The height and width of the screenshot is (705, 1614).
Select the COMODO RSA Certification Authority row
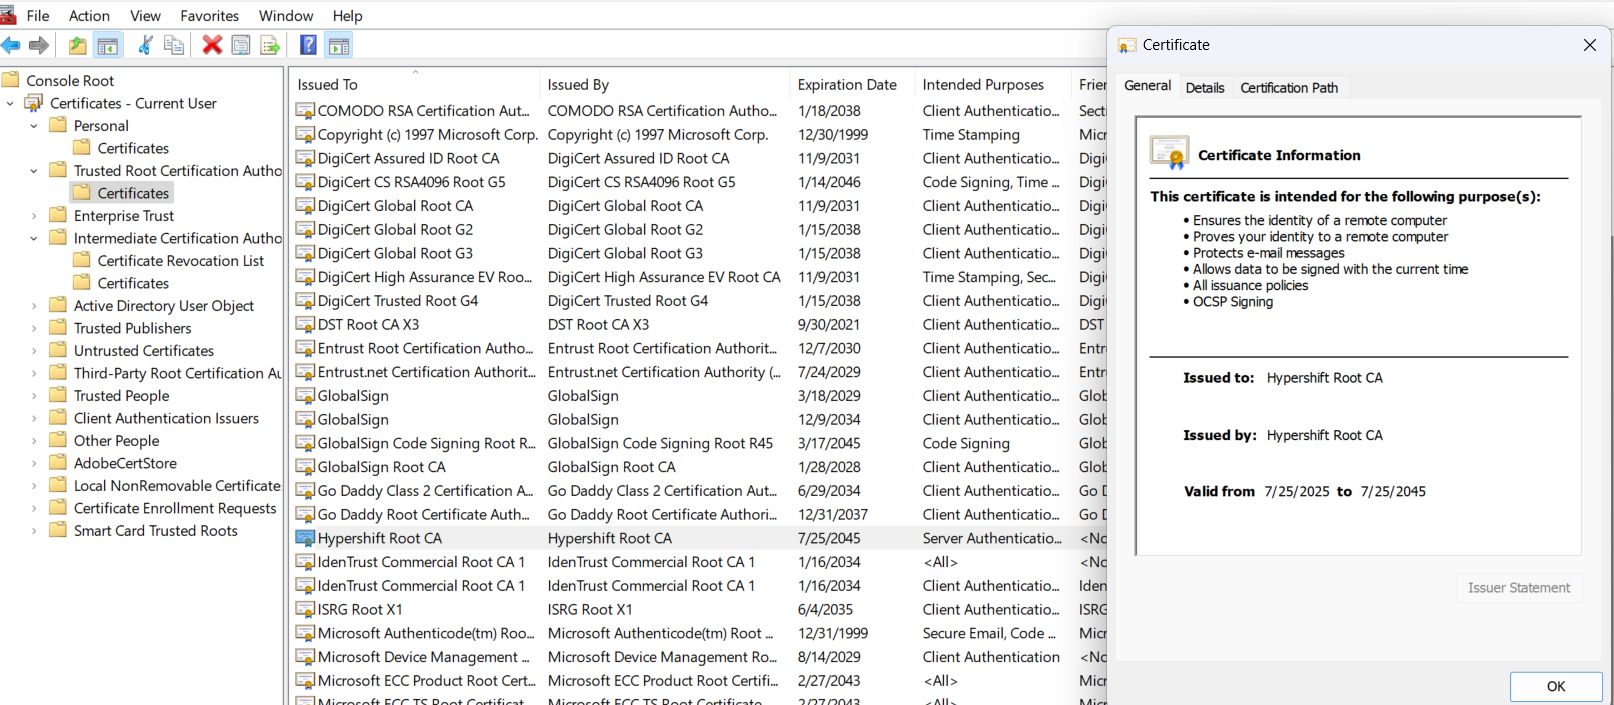[700, 111]
